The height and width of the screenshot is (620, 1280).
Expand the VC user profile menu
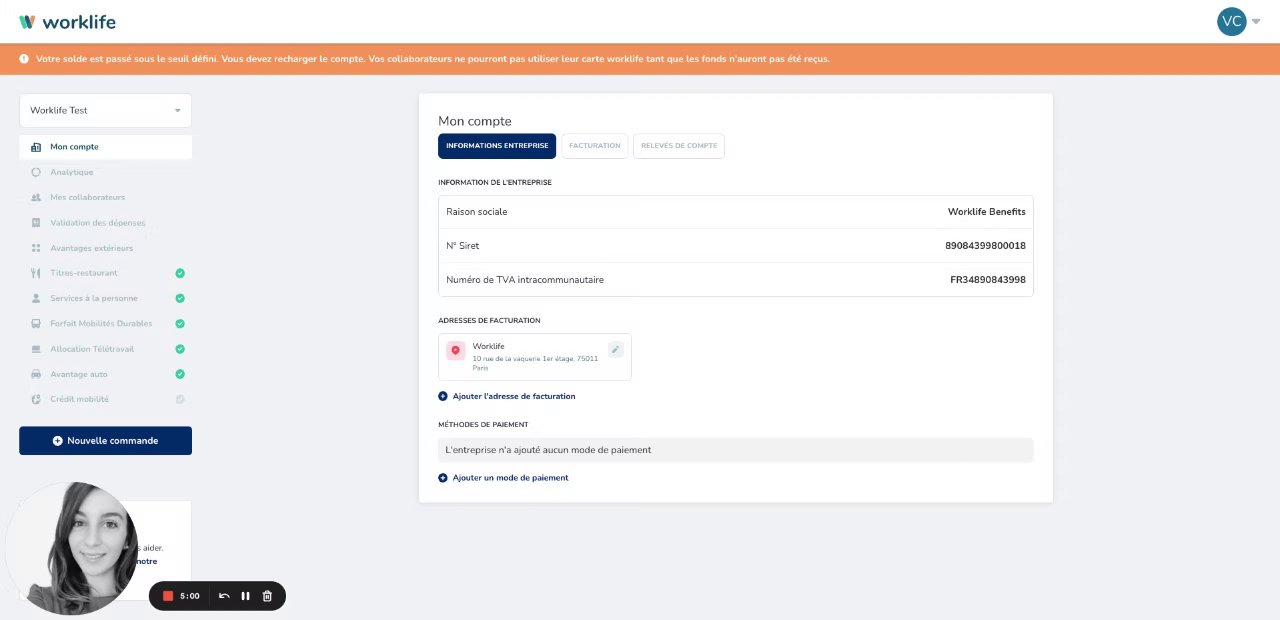(1238, 21)
